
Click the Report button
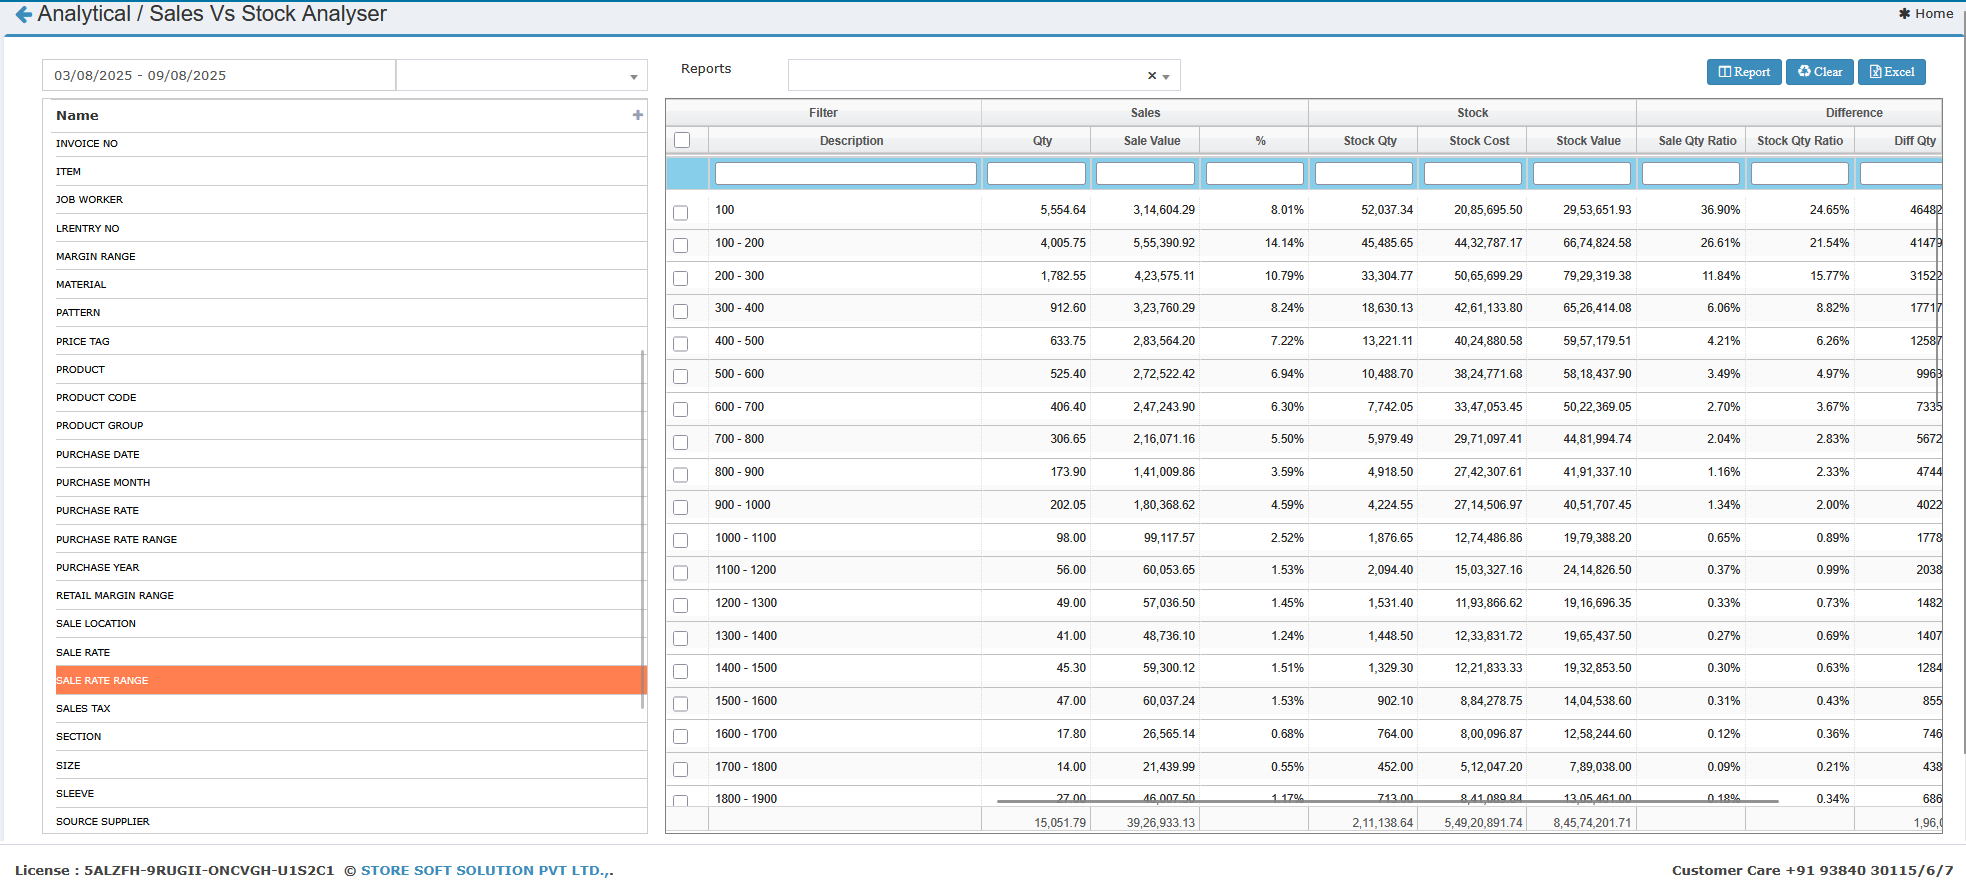(x=1743, y=72)
